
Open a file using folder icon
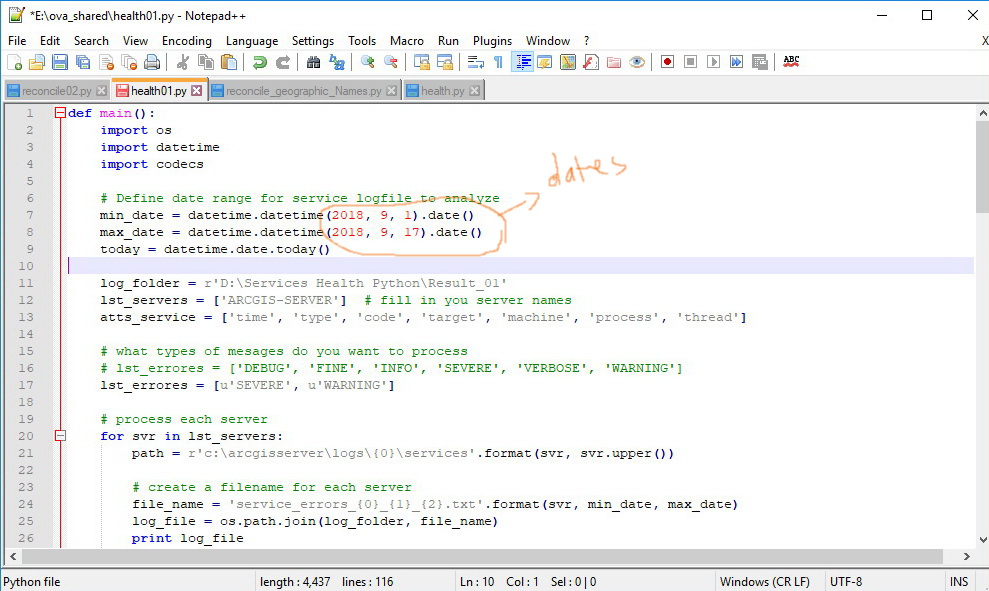(x=37, y=62)
